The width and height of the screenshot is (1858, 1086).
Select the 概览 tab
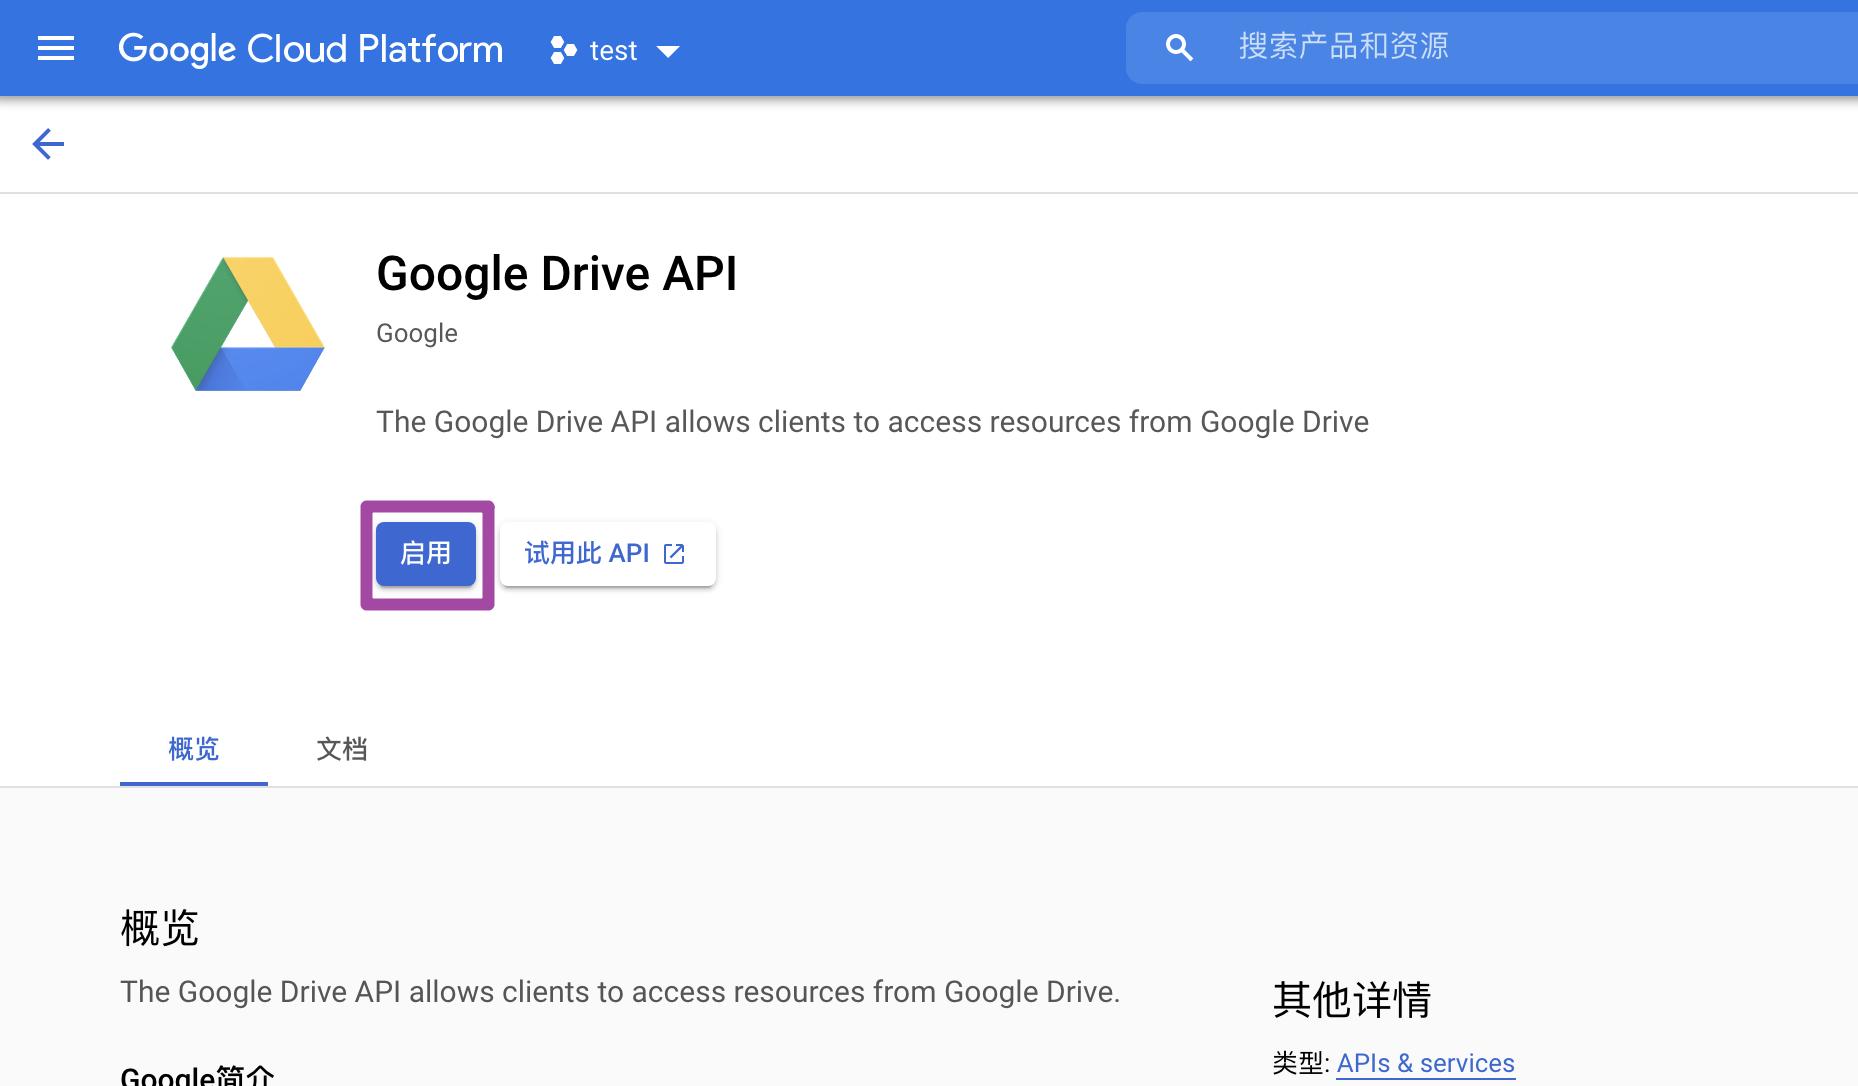pos(193,749)
